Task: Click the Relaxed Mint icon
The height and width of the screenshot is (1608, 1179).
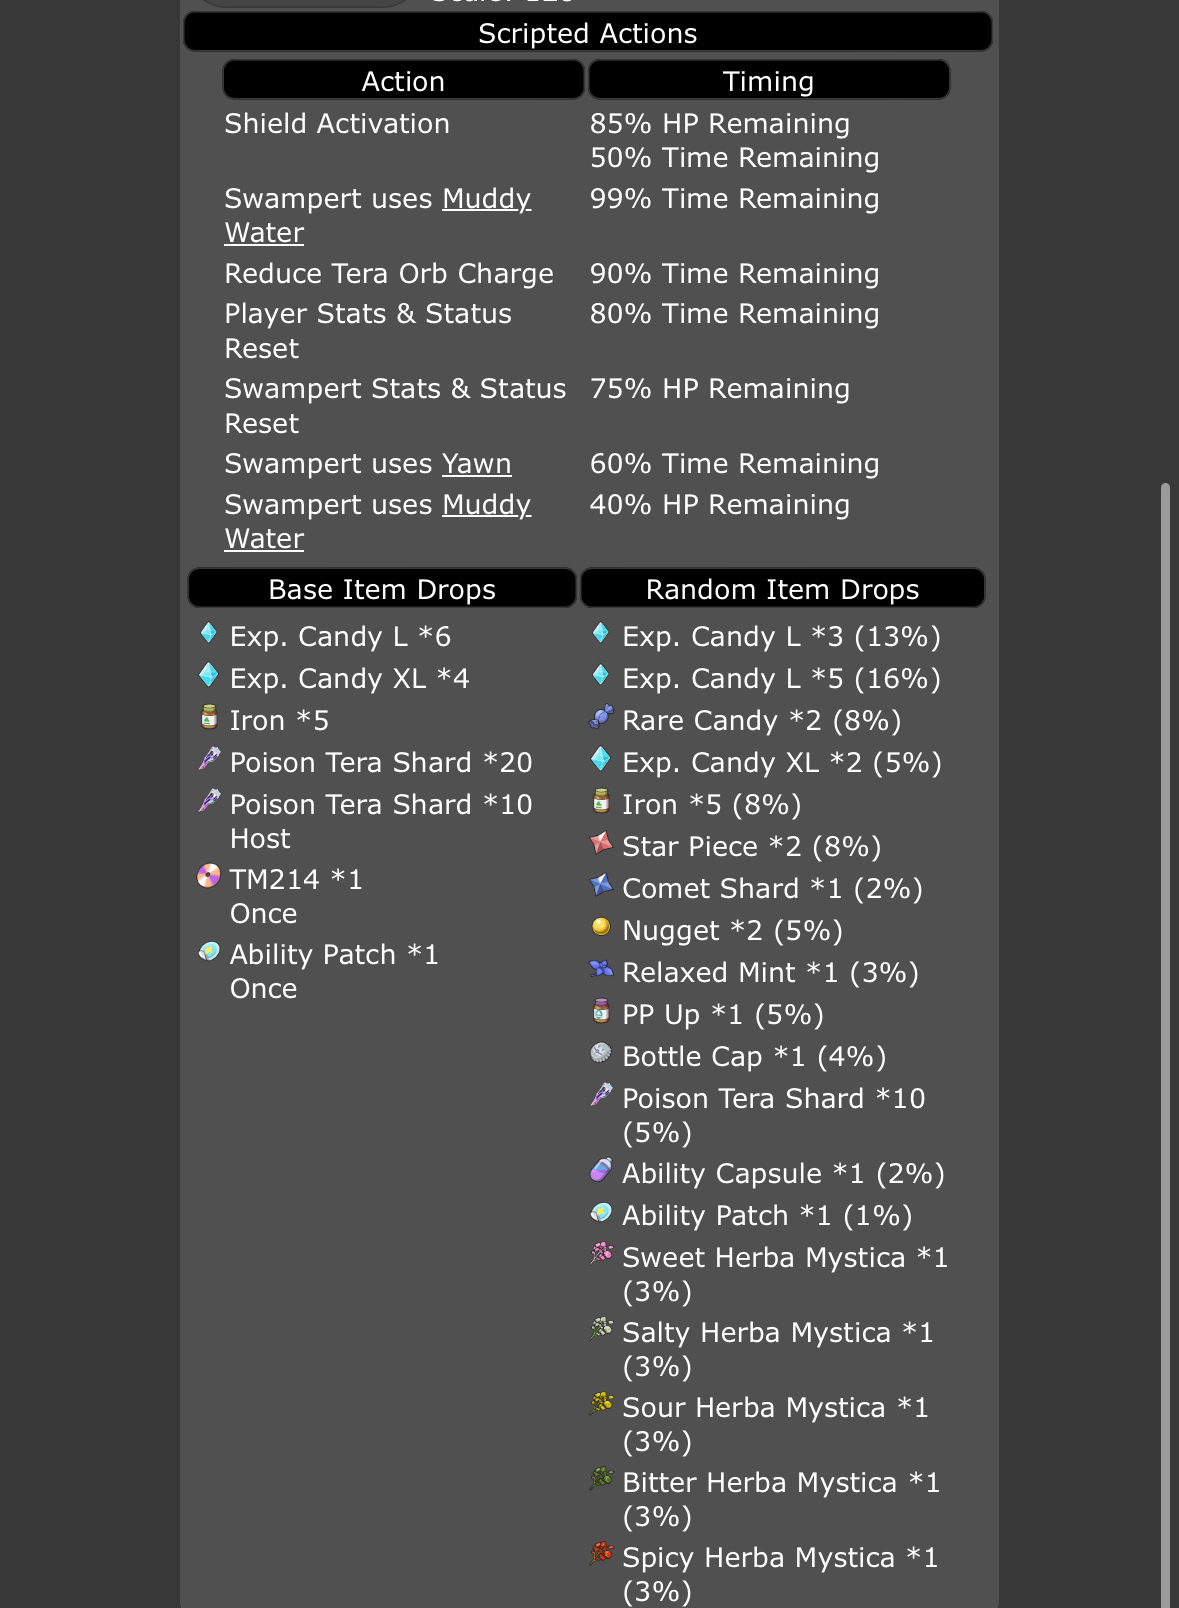Action: pos(601,969)
